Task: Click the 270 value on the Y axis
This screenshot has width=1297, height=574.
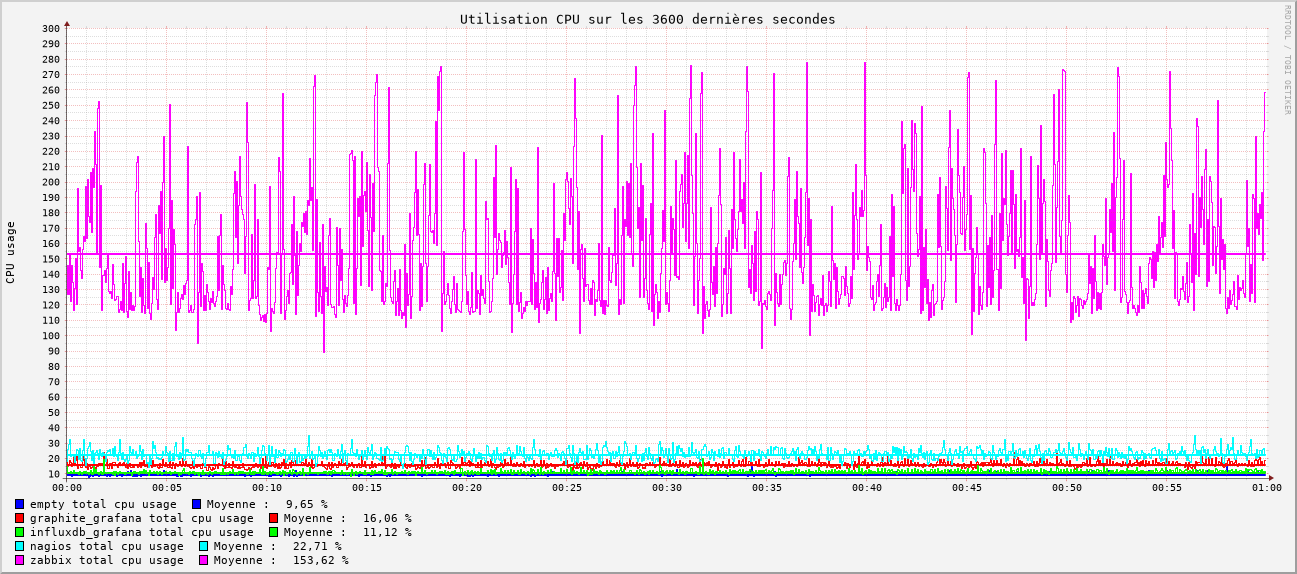Action: (x=51, y=74)
